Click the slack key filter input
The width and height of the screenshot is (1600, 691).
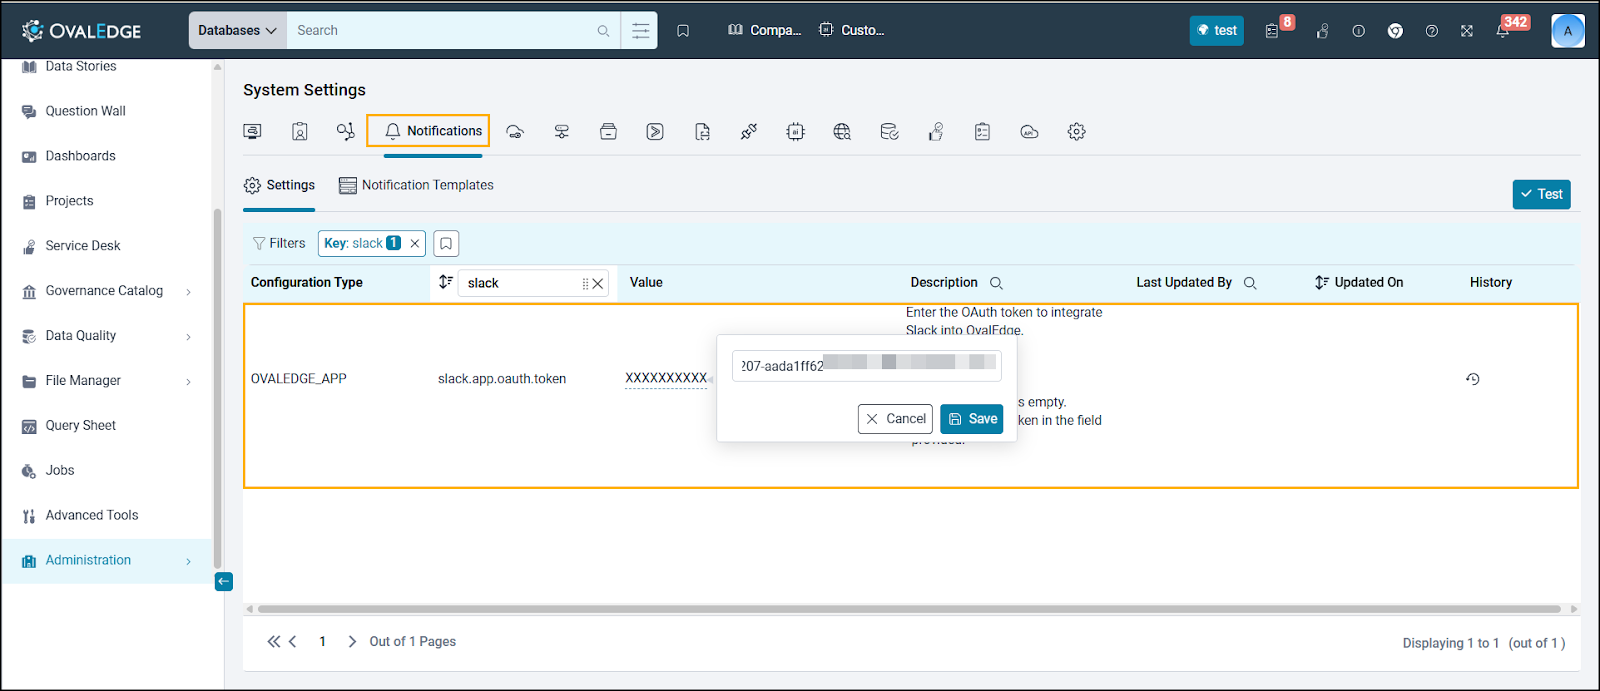(520, 283)
